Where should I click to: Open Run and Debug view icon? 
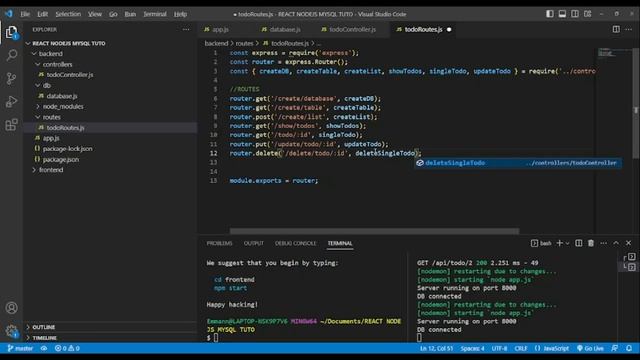(11, 102)
